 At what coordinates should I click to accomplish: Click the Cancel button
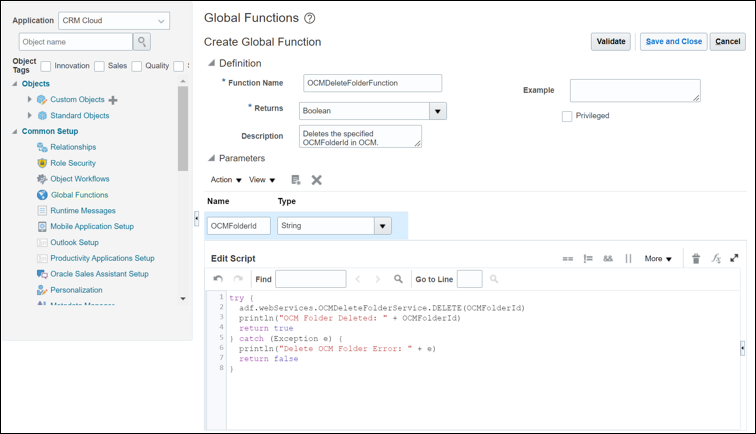coord(728,41)
